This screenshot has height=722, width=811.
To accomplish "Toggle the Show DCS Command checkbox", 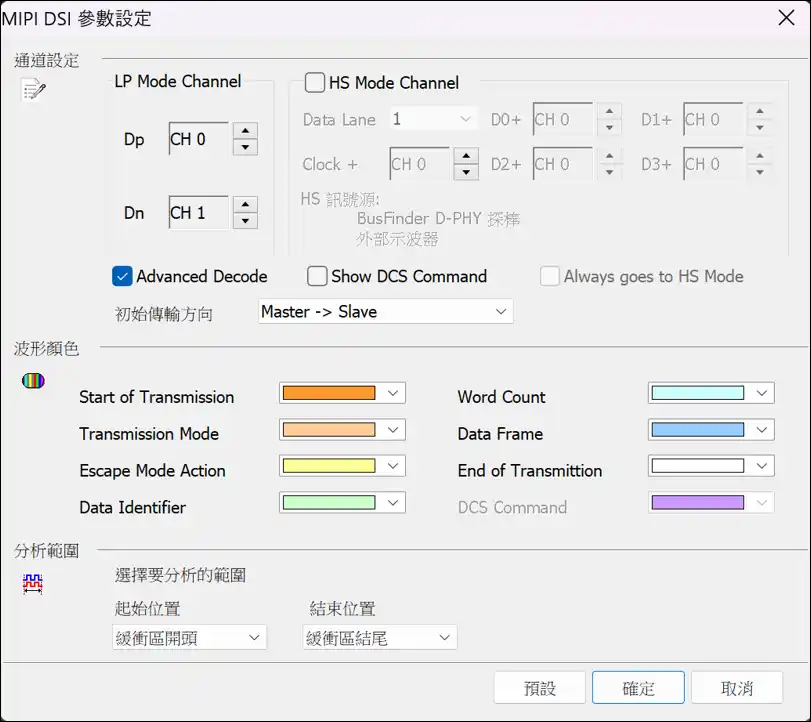I will coord(317,276).
